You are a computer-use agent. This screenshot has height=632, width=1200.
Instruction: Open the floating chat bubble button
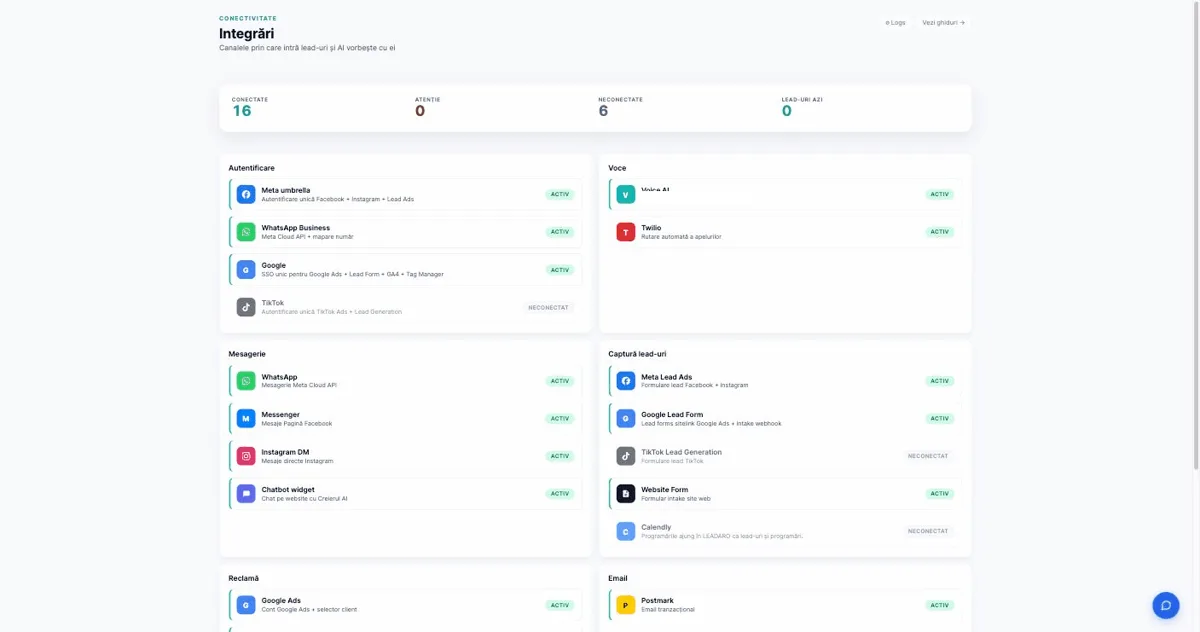[1166, 605]
